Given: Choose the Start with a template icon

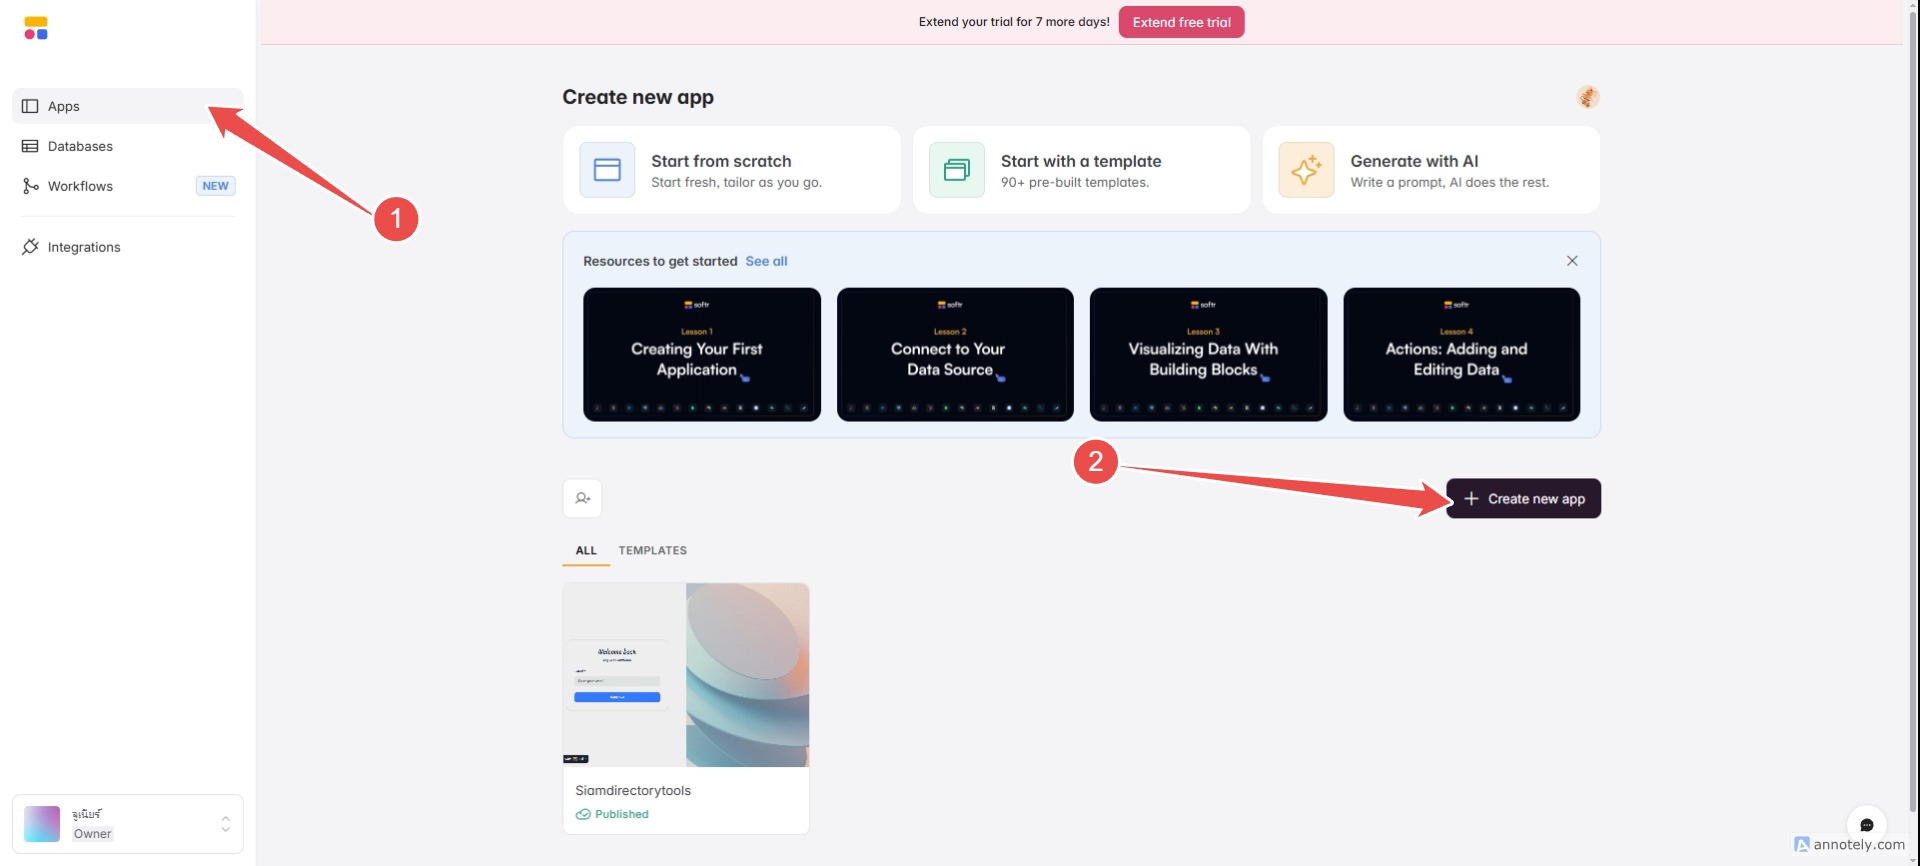Looking at the screenshot, I should pyautogui.click(x=957, y=170).
